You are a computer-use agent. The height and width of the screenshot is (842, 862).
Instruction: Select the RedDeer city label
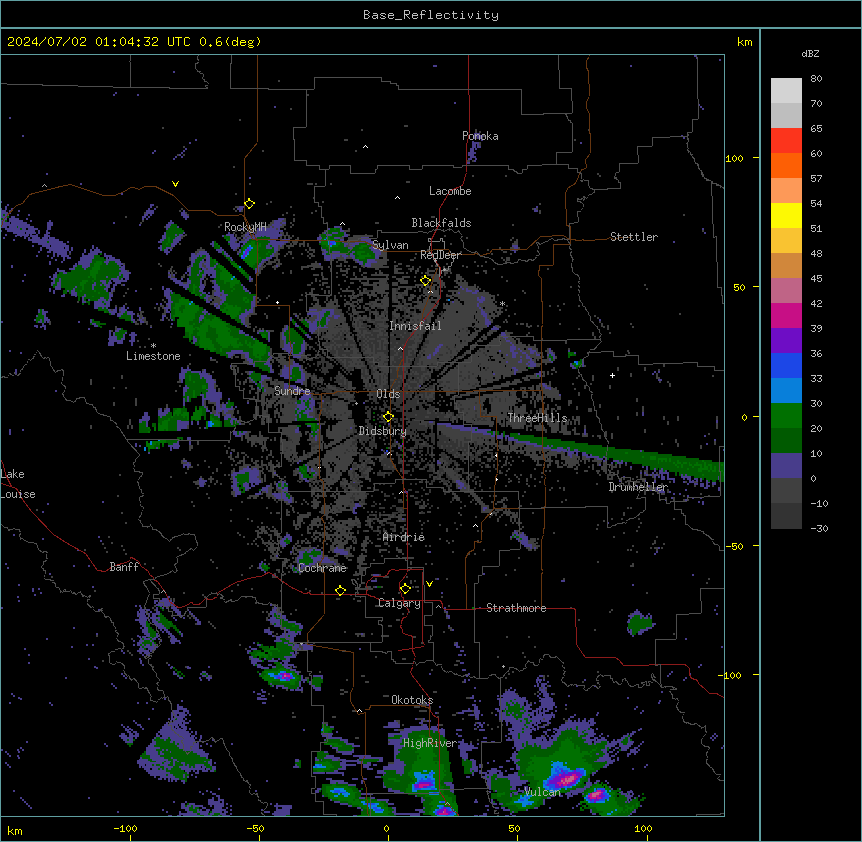440,255
